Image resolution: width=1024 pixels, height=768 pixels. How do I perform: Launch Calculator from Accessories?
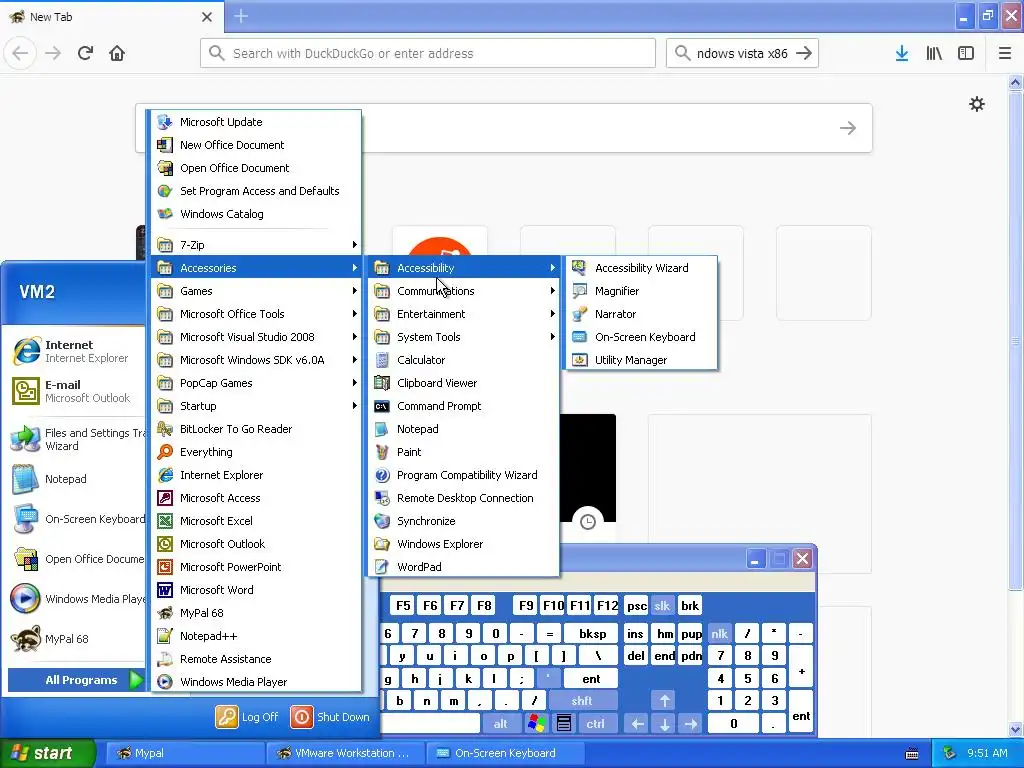(x=463, y=360)
